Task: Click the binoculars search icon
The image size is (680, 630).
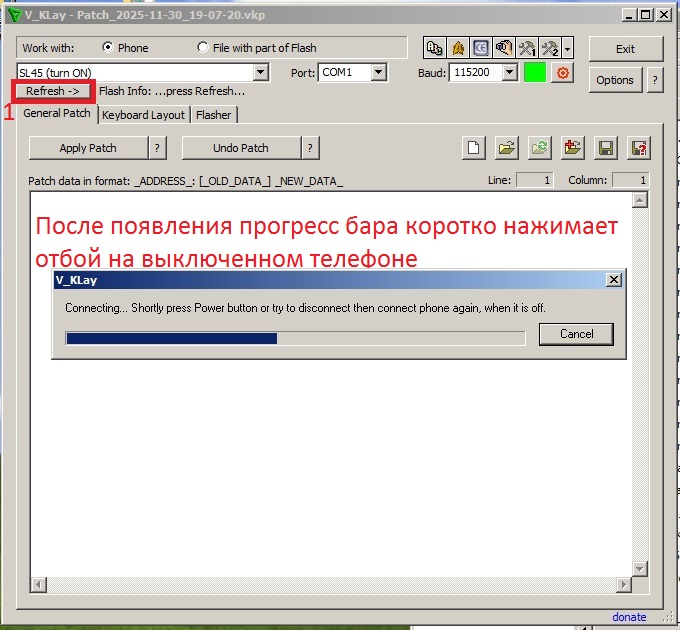Action: pyautogui.click(x=503, y=48)
